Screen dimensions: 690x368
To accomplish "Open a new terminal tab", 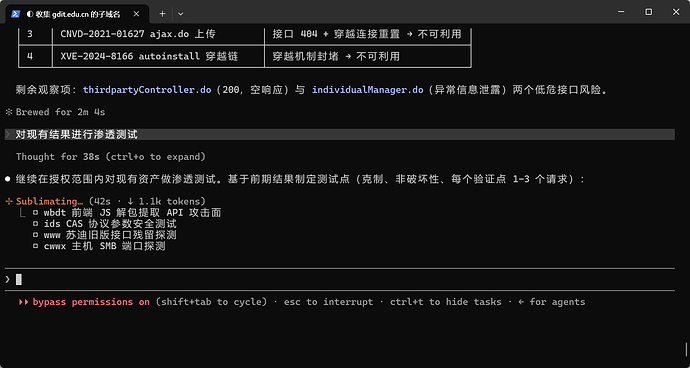I will pos(162,14).
